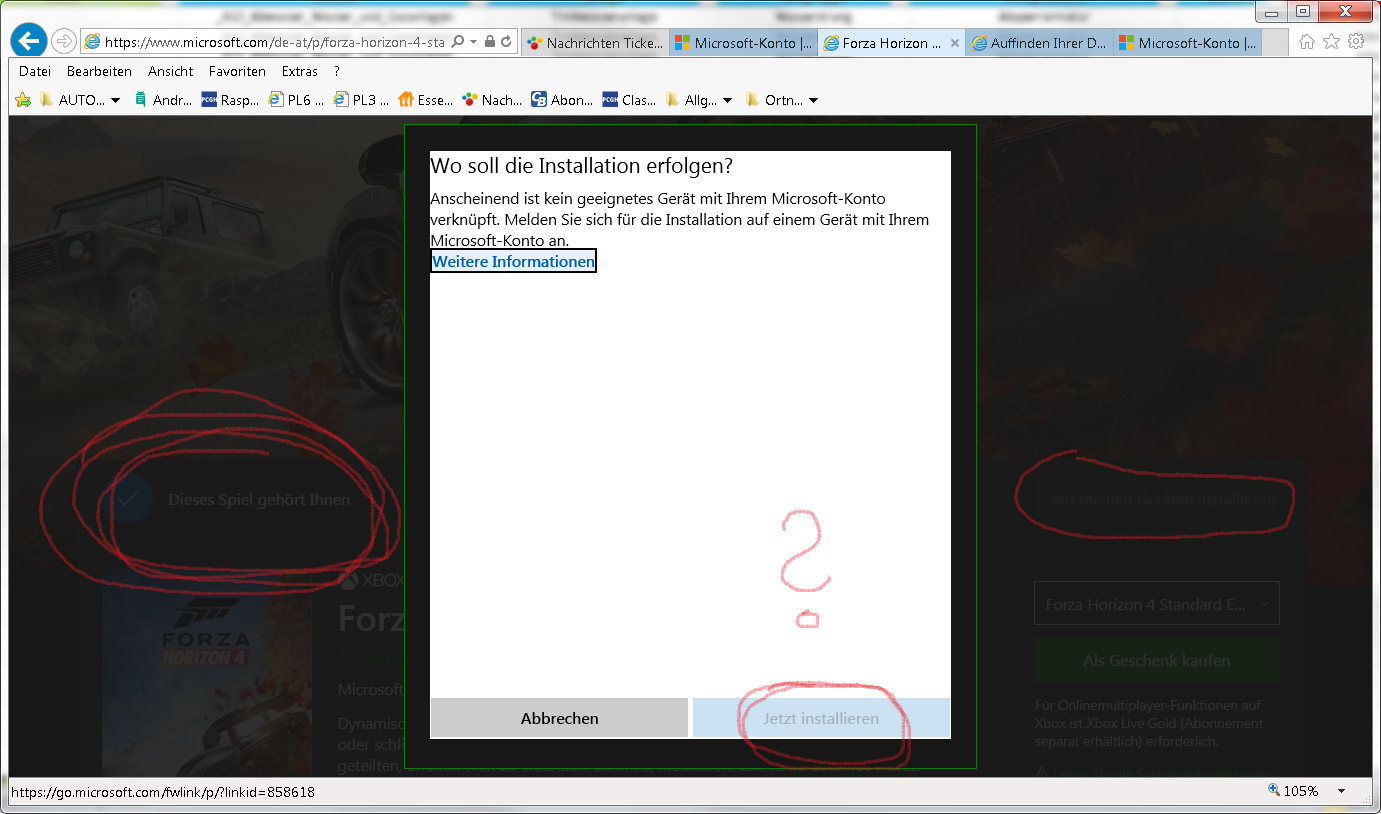Open the Weitere Informationen link

point(512,261)
